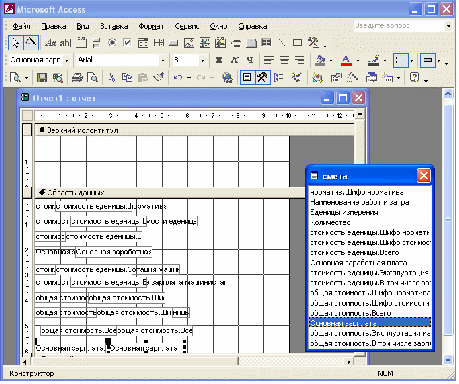The width and height of the screenshot is (459, 384).
Task: Apply the Fill/Back Color bucket
Action: click(320, 60)
